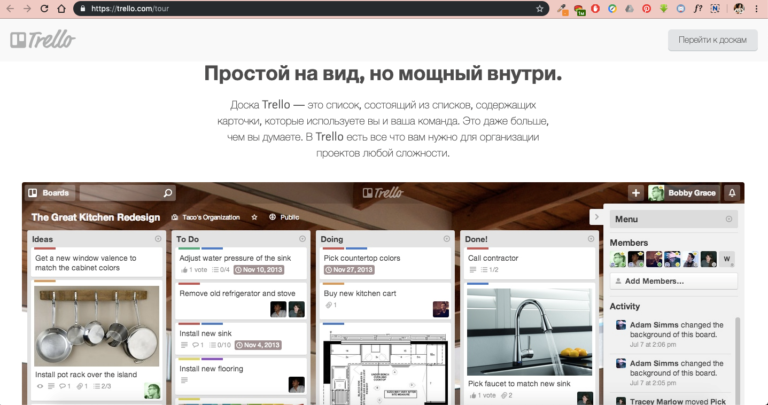Click the plus create icon in board header
The height and width of the screenshot is (405, 768).
636,193
